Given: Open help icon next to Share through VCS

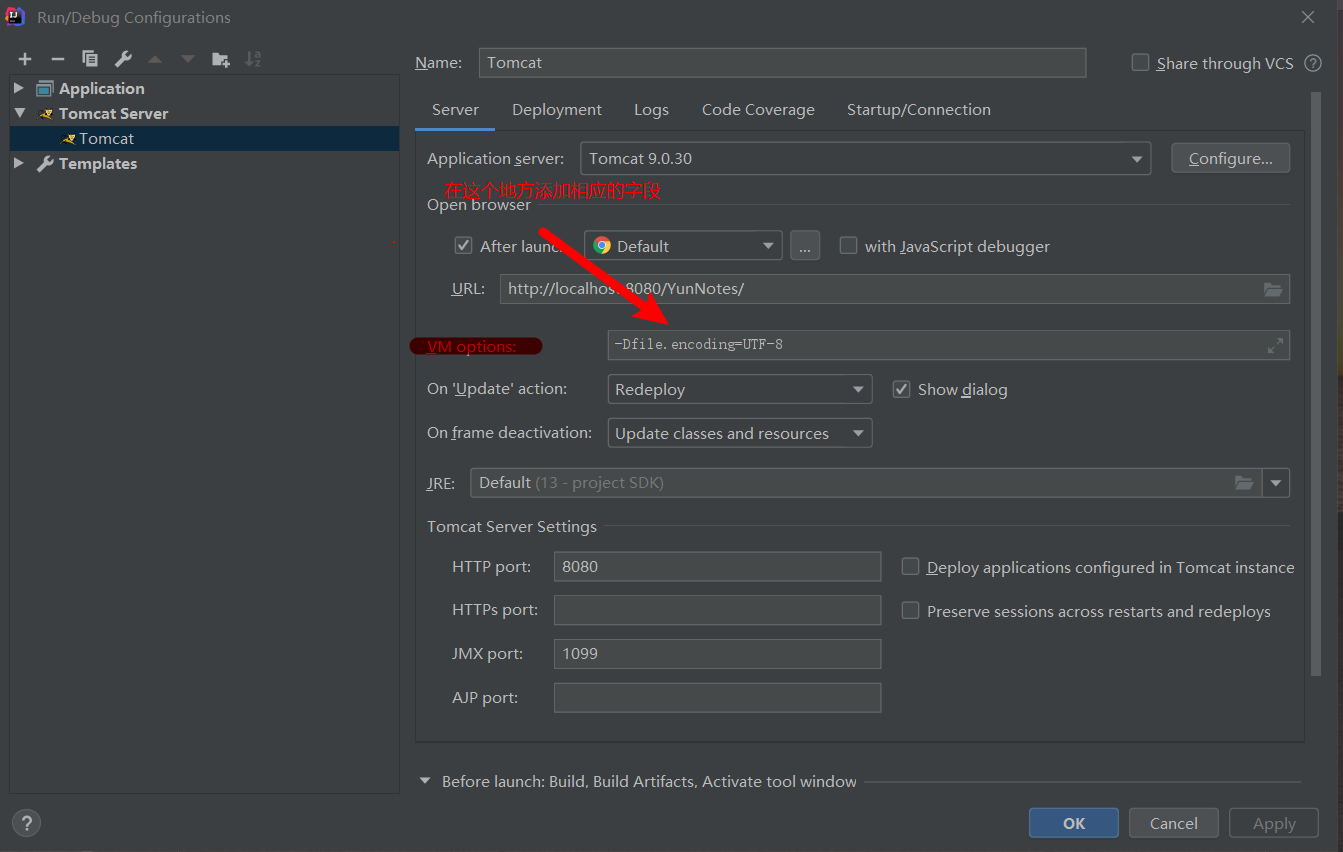Looking at the screenshot, I should (x=1313, y=63).
